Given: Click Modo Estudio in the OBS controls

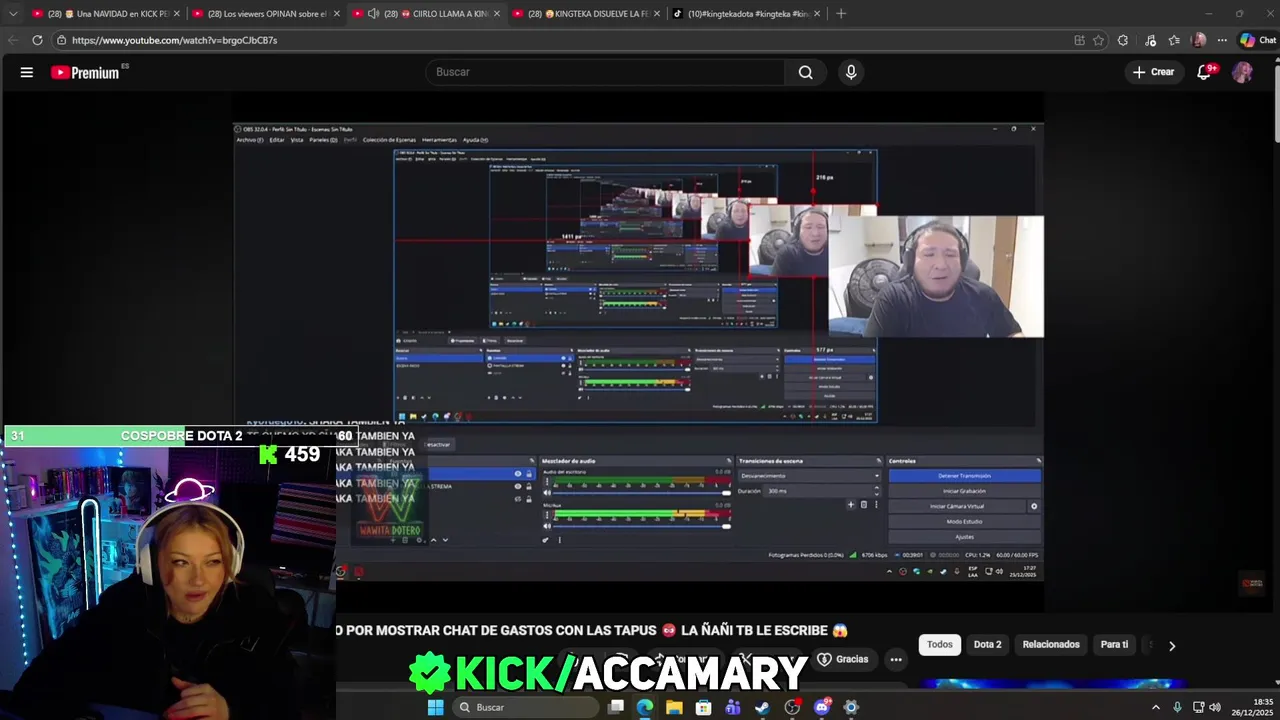Looking at the screenshot, I should point(964,522).
